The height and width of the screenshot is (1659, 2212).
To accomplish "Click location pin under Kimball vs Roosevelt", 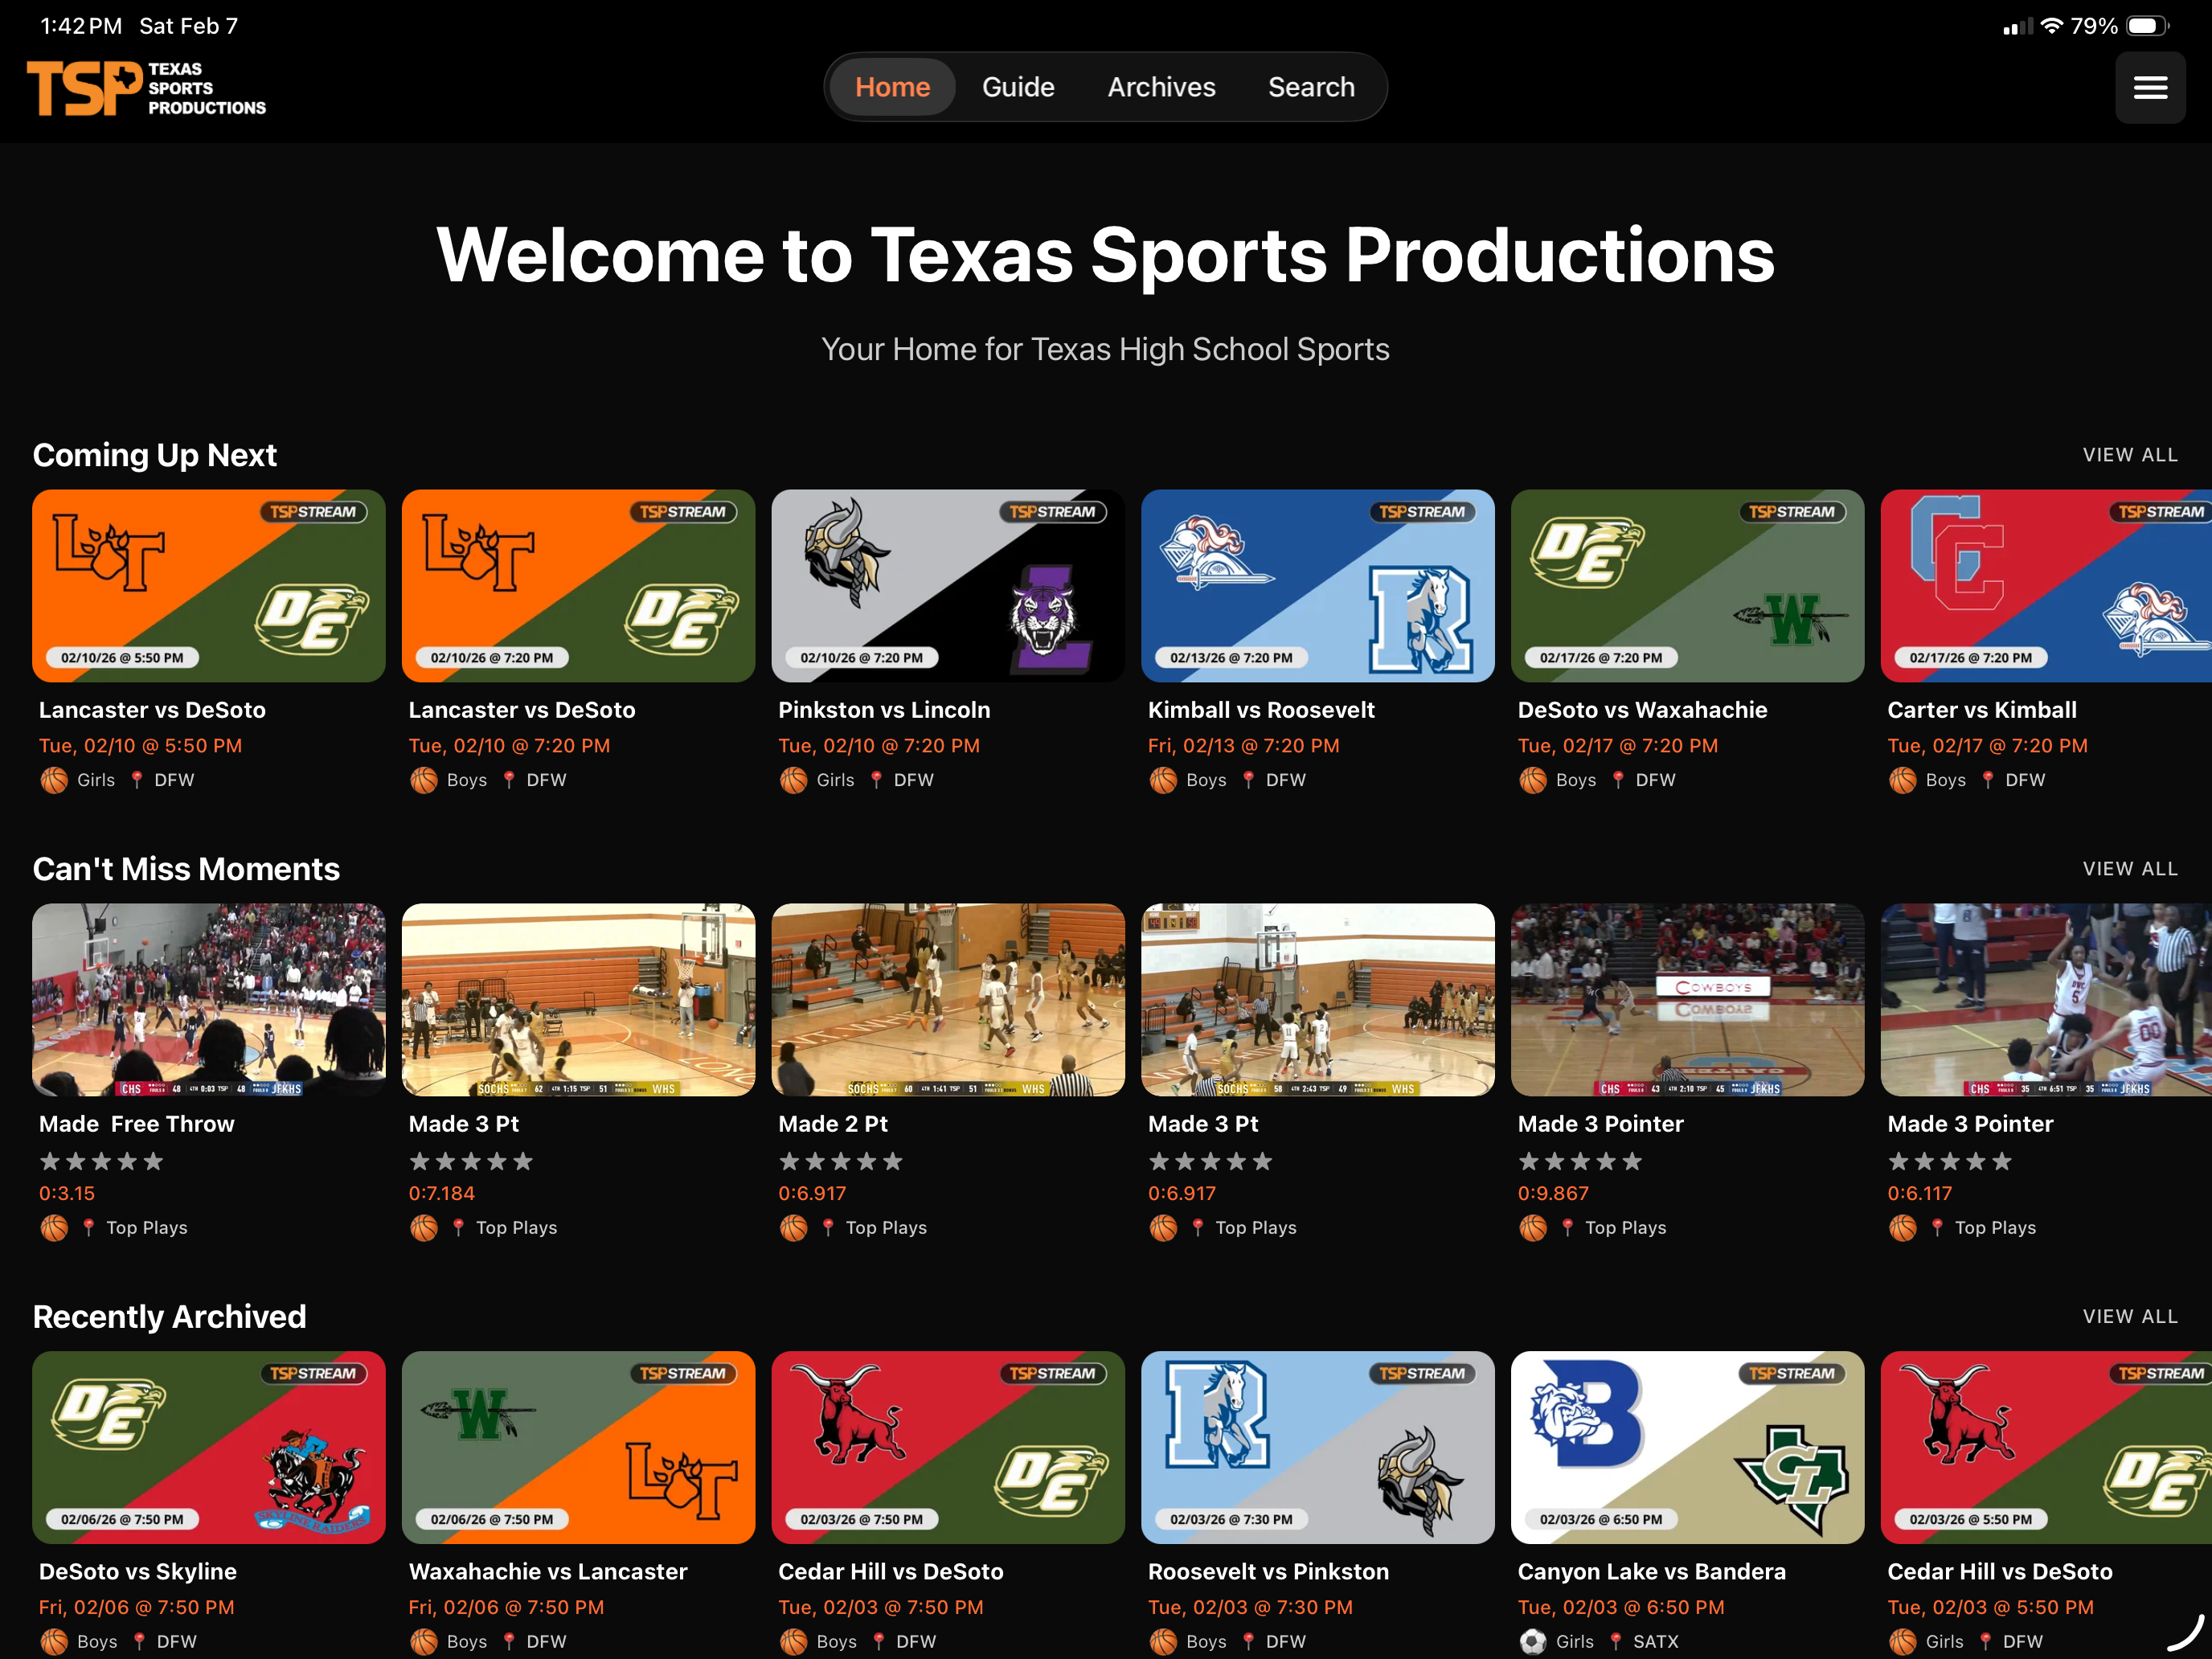I will [x=1248, y=780].
